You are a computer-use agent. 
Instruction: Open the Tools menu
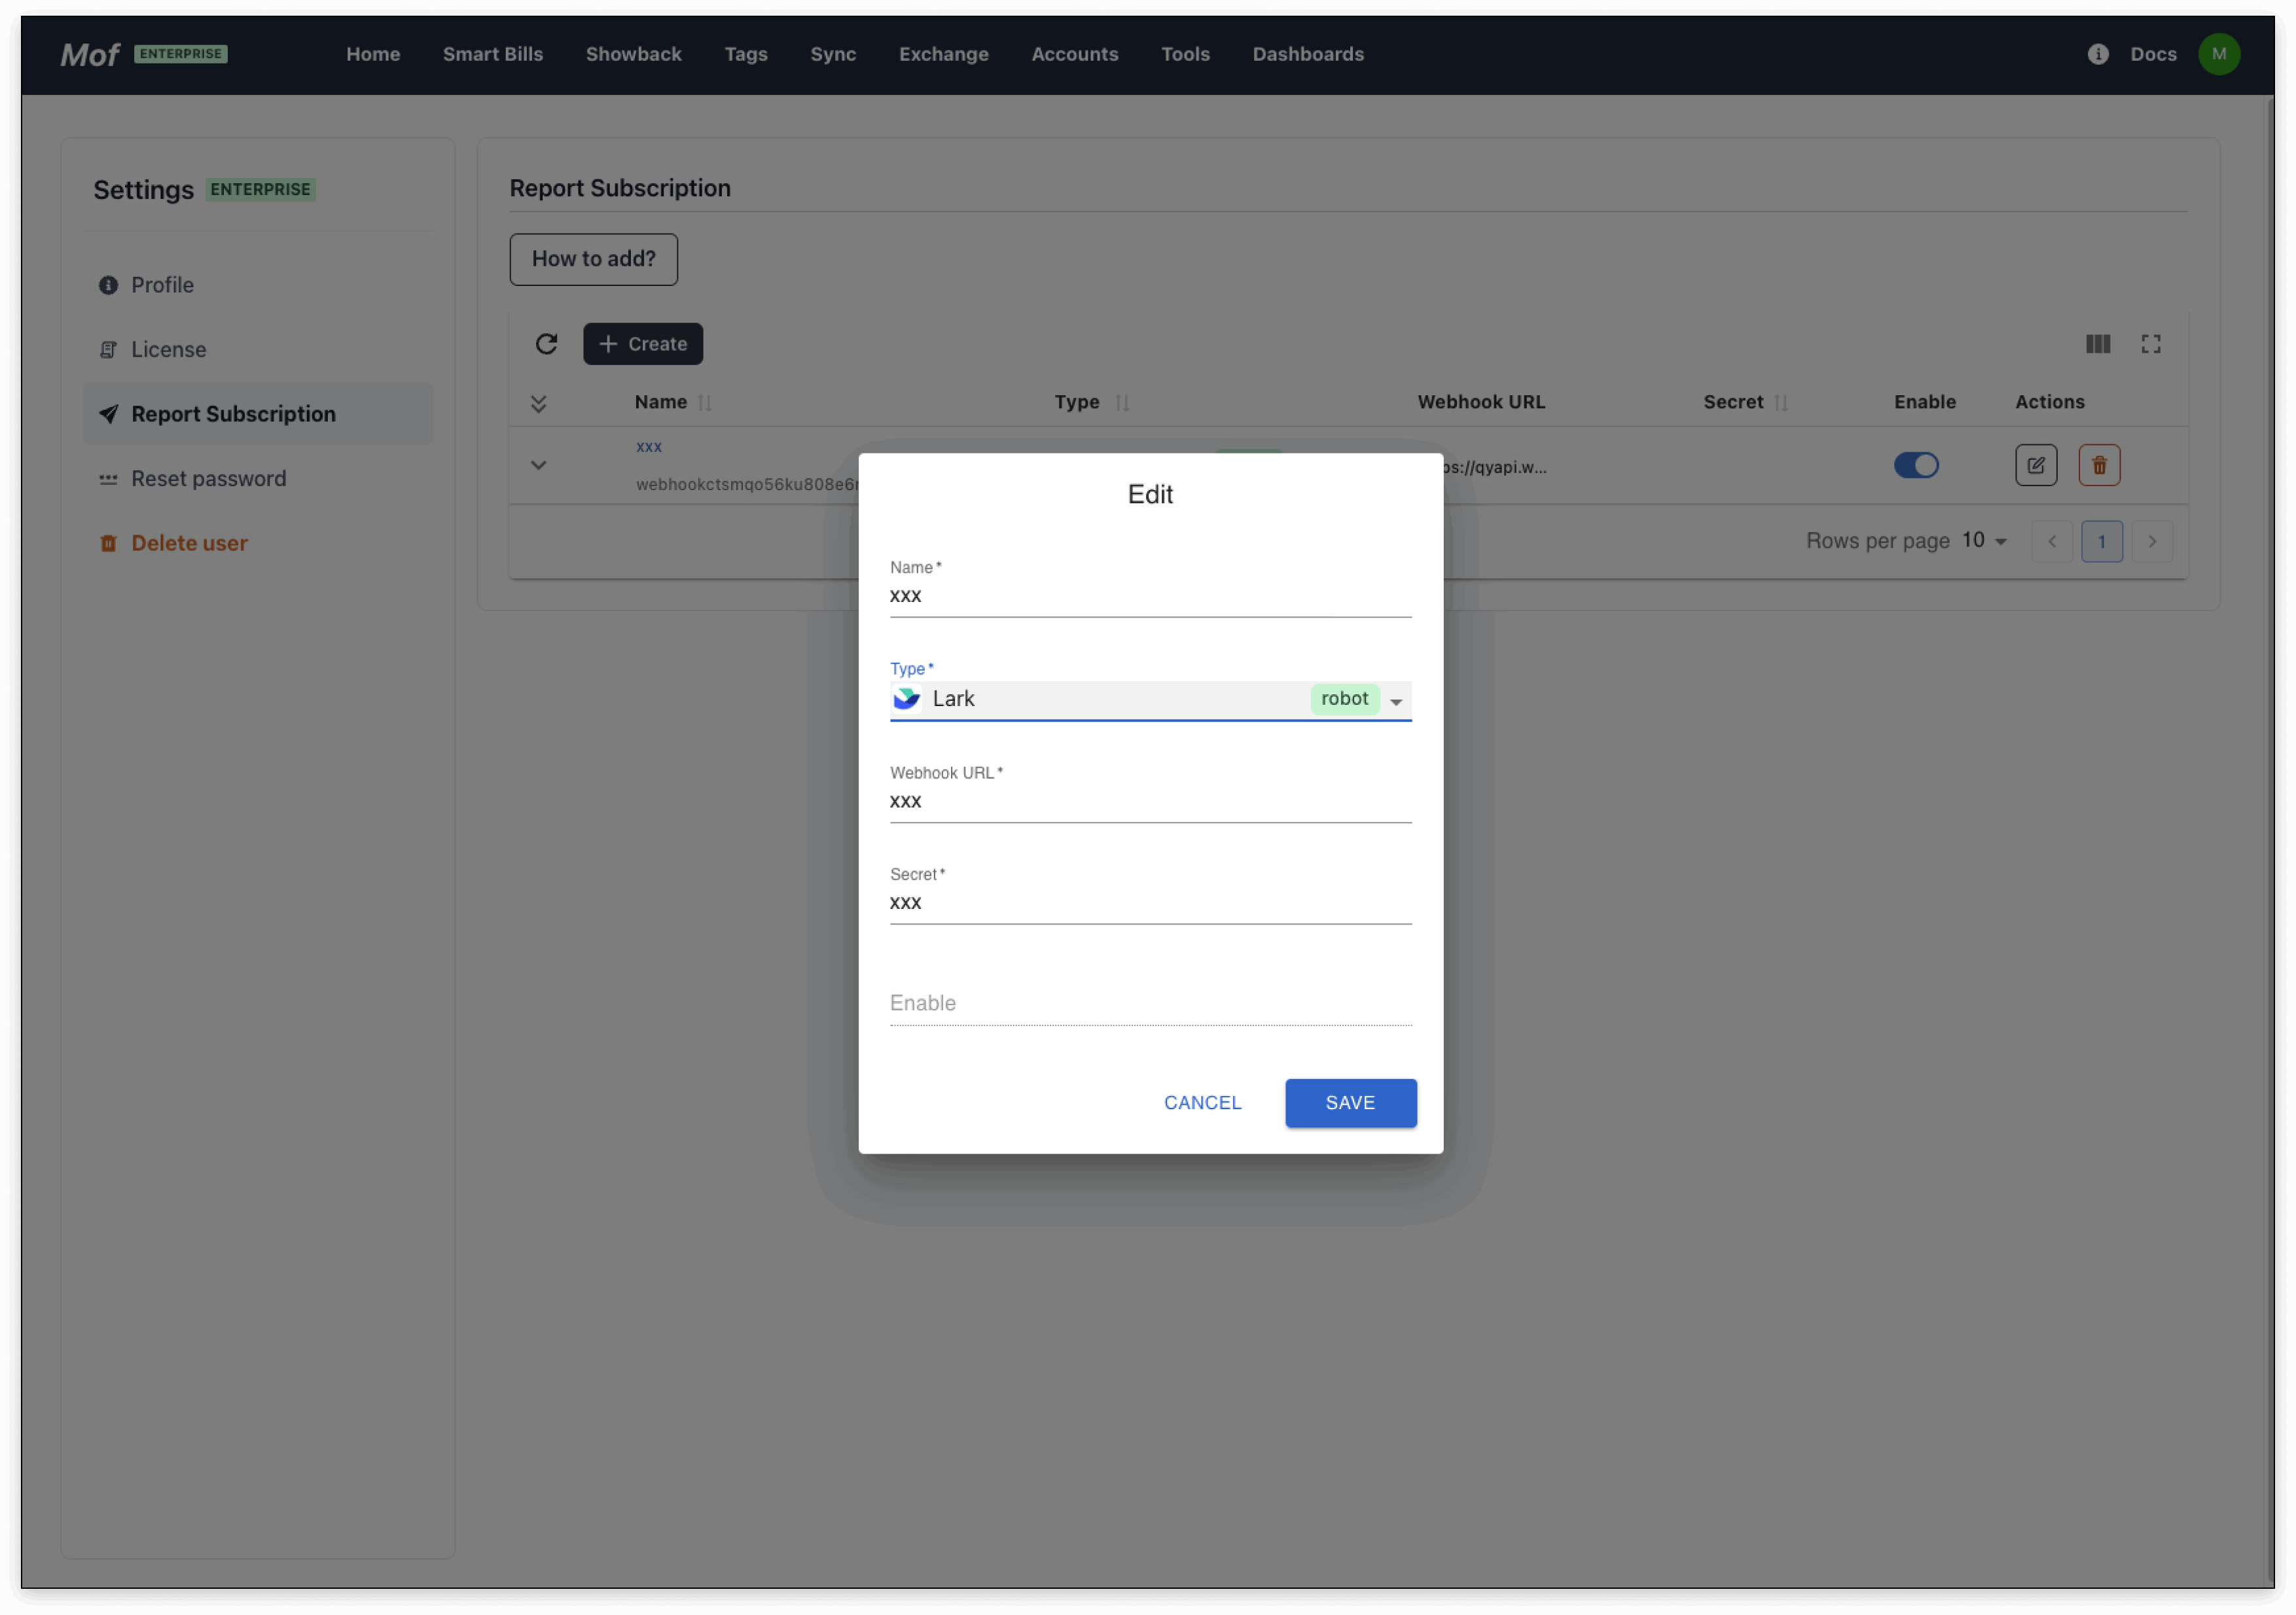click(x=1185, y=54)
